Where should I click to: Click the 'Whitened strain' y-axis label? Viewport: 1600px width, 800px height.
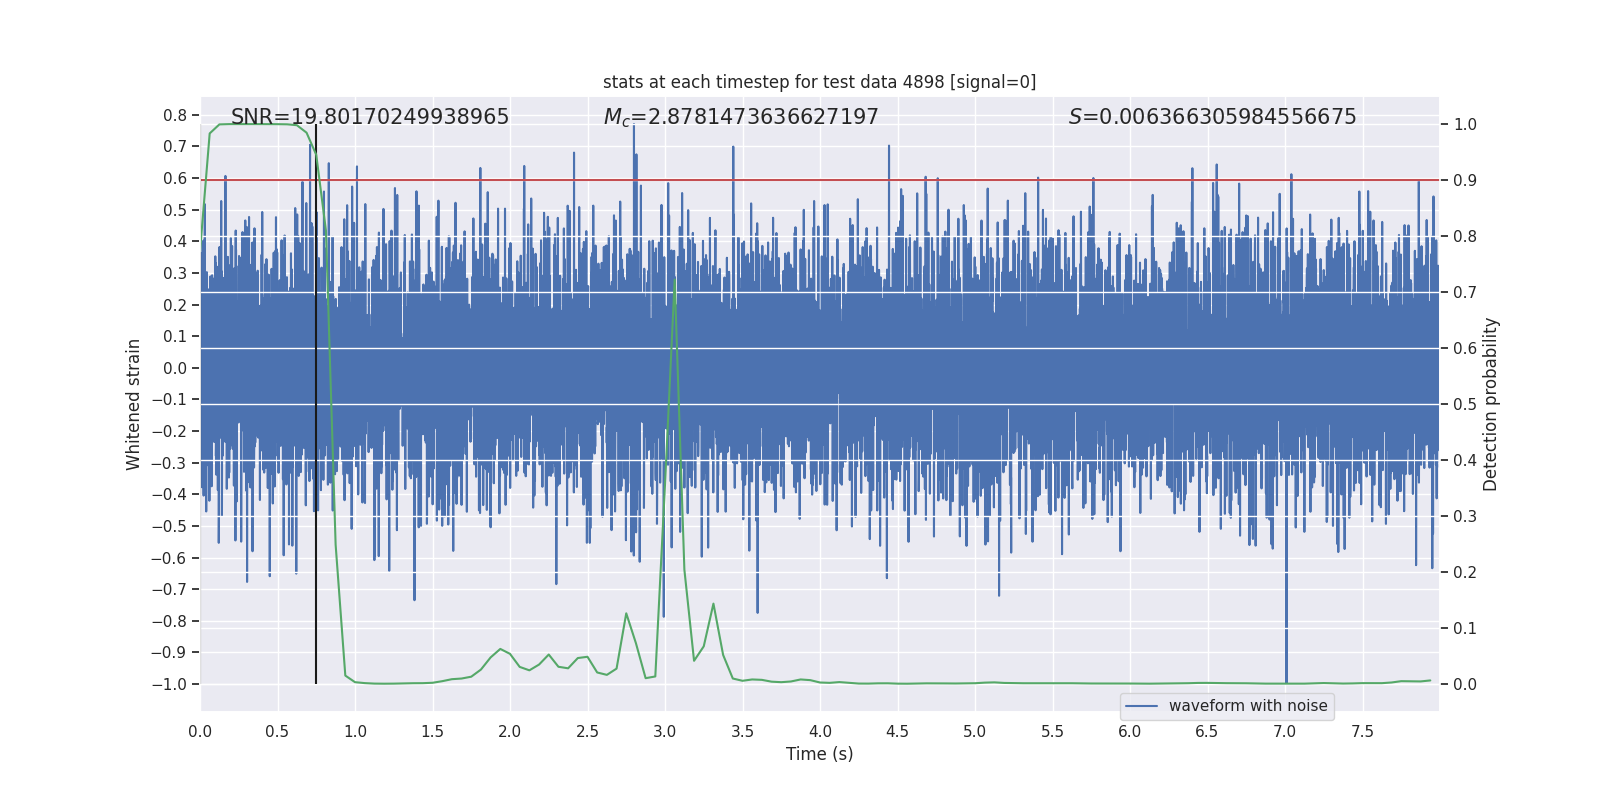133,404
